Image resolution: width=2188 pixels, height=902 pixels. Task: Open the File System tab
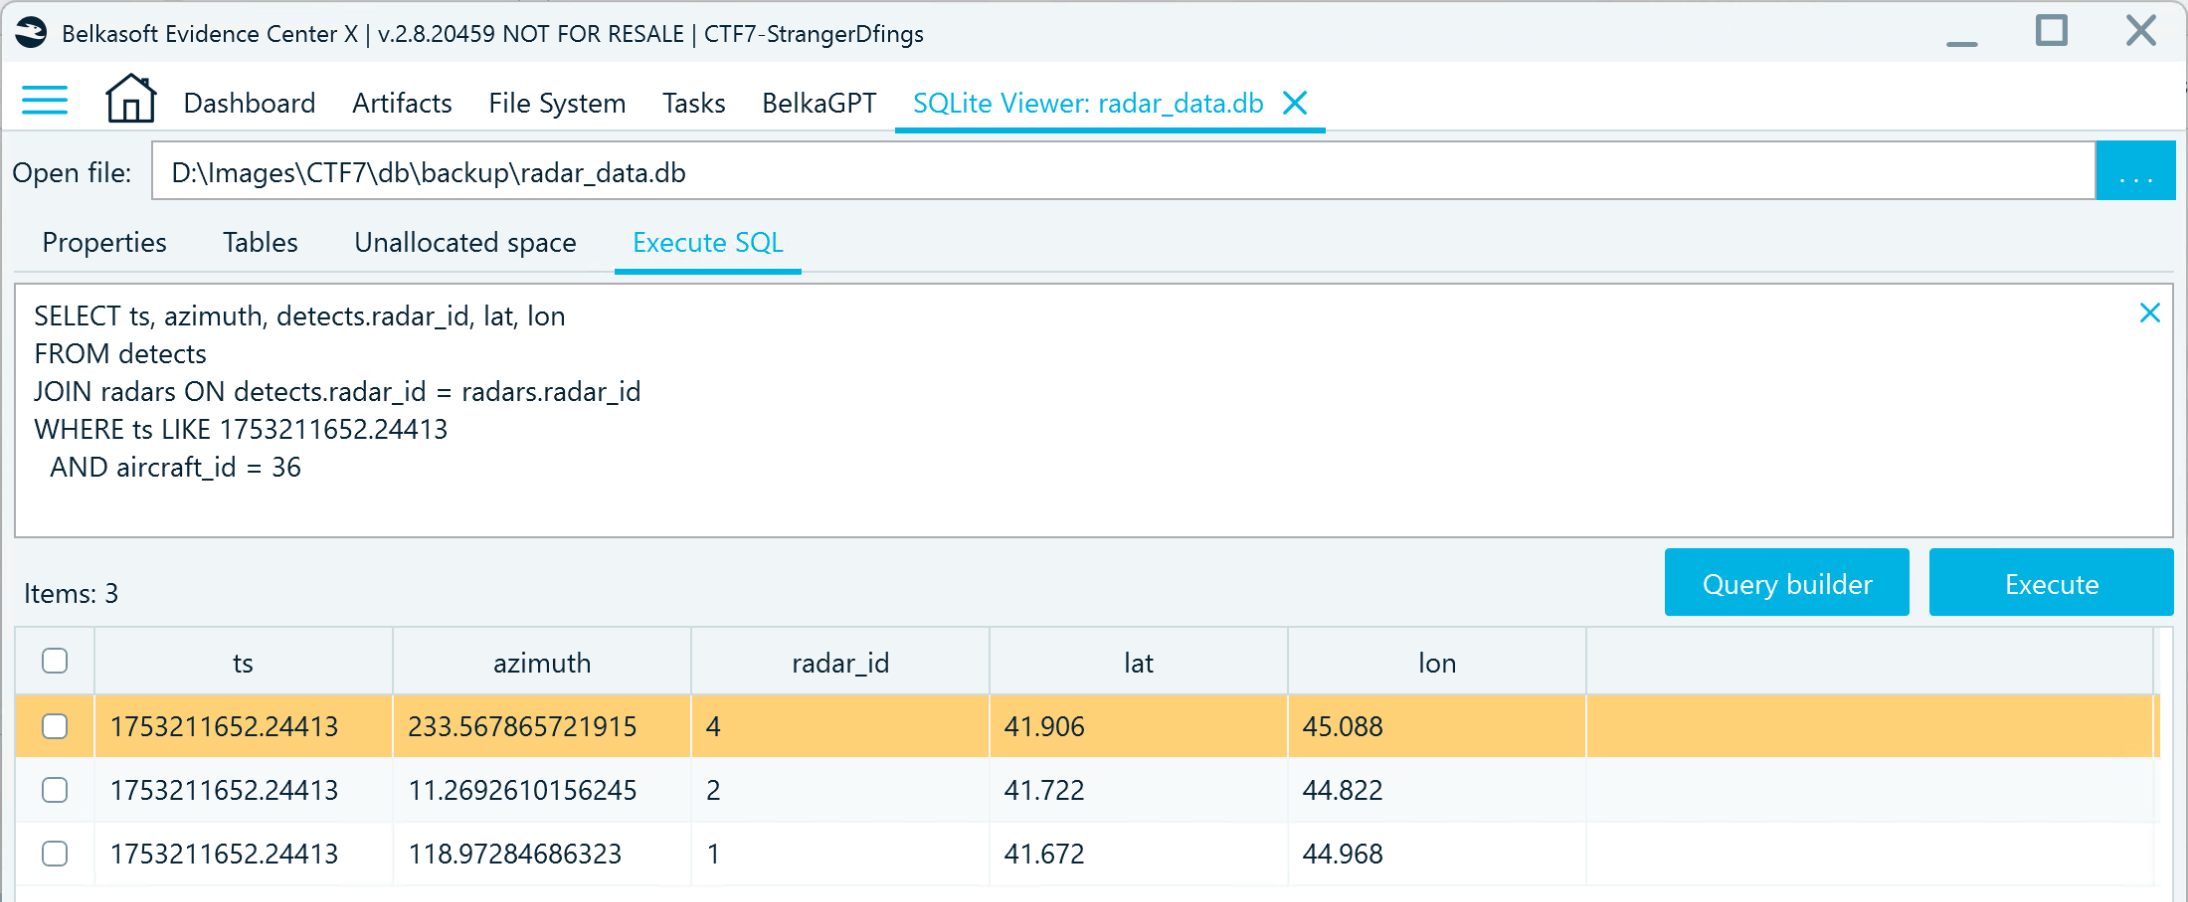(557, 103)
